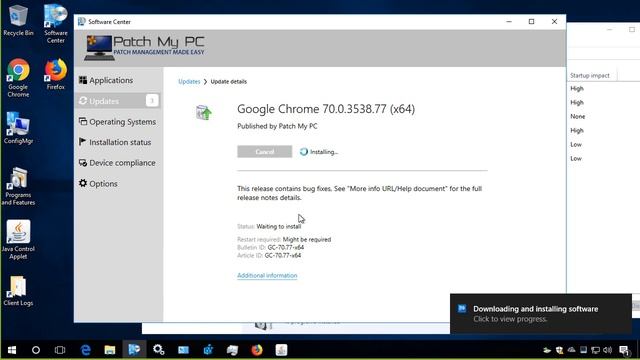Click the Google Chrome 70.0.3538.77 title
This screenshot has width=640, height=360.
[x=326, y=109]
